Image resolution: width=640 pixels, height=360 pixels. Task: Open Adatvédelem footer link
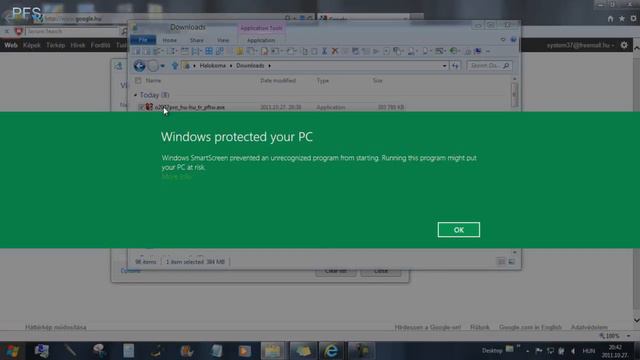[589, 327]
